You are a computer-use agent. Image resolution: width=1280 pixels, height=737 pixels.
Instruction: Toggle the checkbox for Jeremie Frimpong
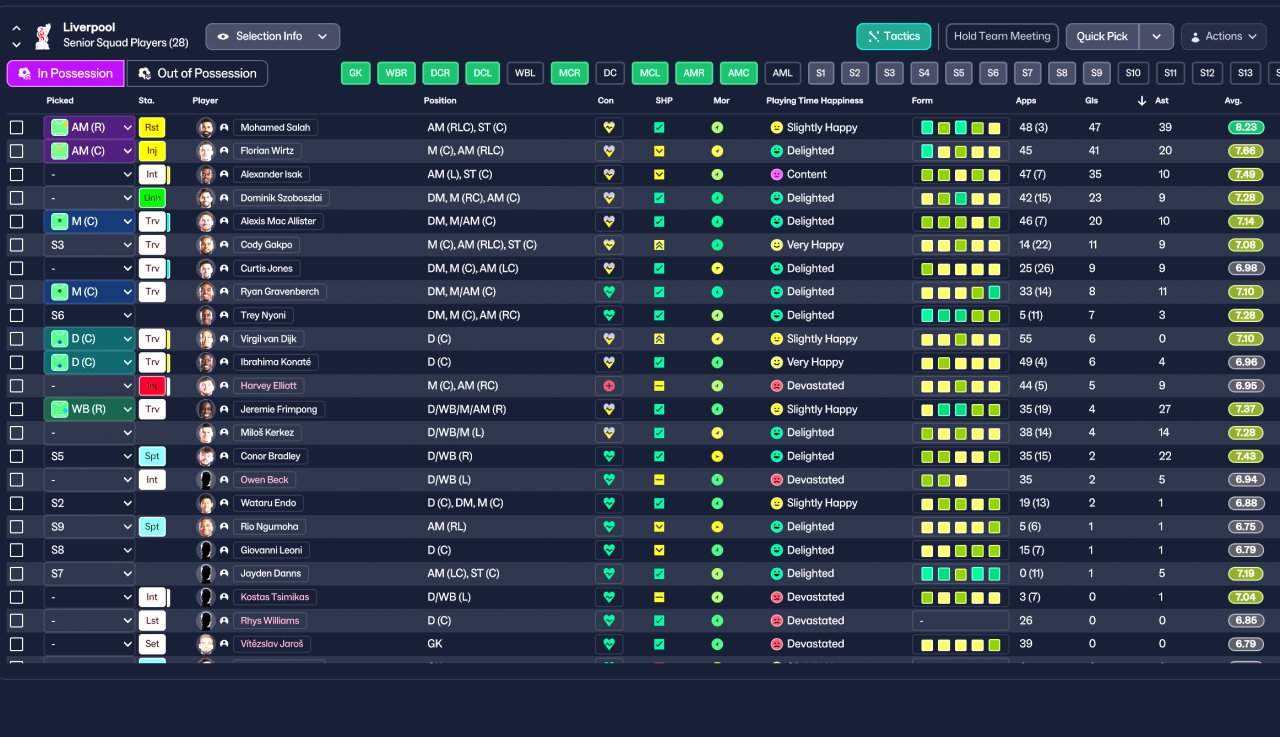(16, 409)
